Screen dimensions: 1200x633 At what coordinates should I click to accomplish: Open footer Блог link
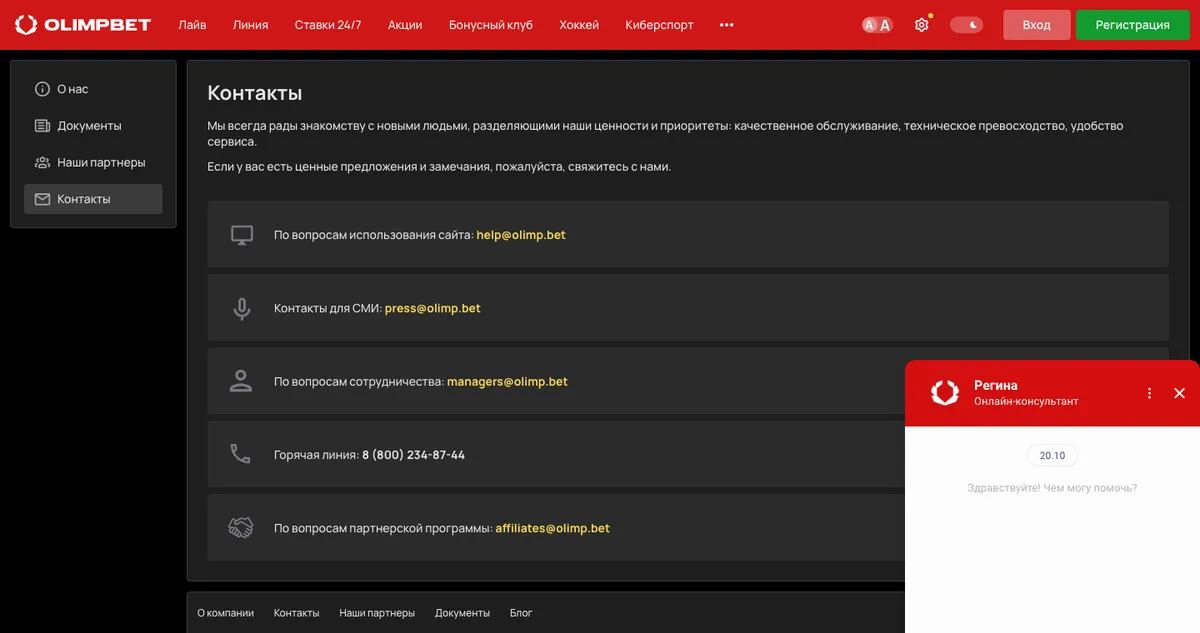click(521, 613)
